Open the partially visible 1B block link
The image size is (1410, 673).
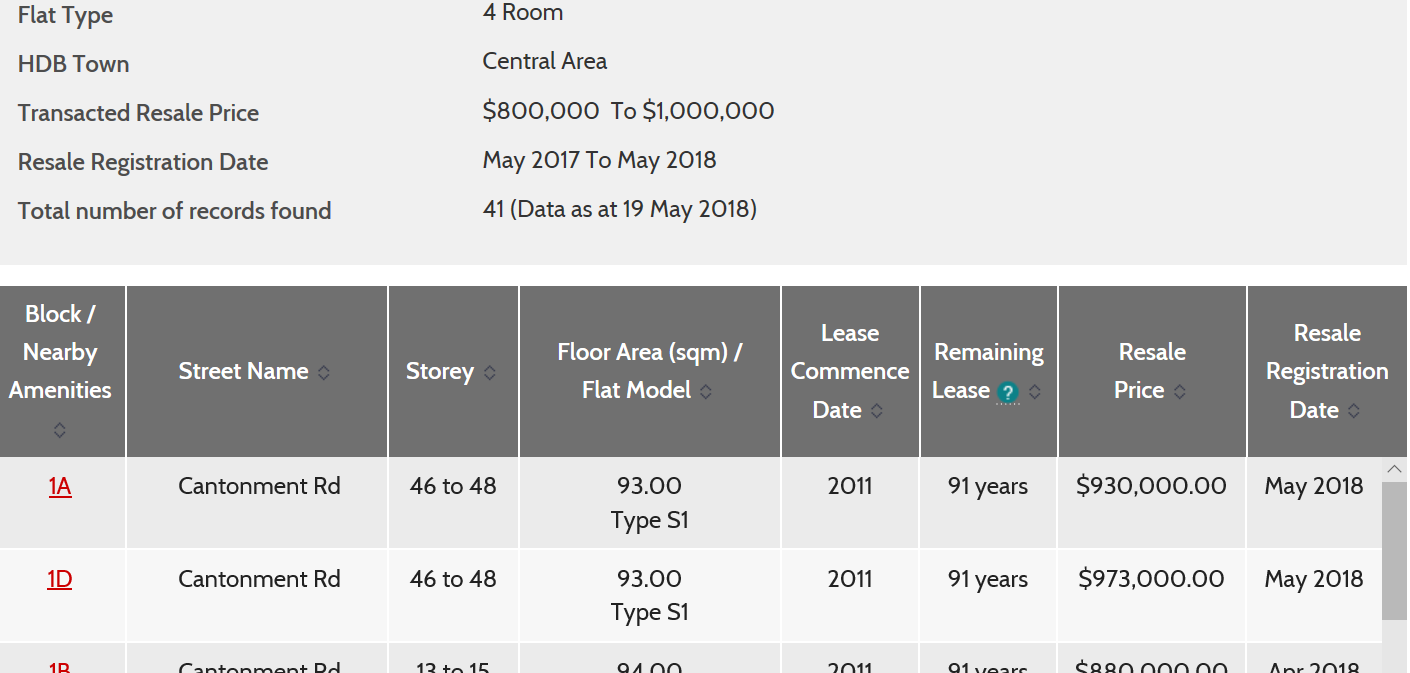[x=60, y=666]
